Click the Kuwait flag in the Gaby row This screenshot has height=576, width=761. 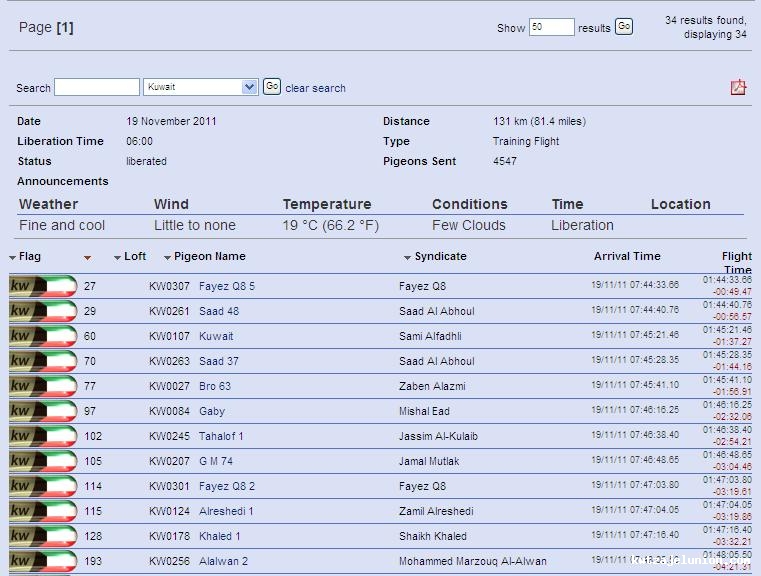point(43,411)
